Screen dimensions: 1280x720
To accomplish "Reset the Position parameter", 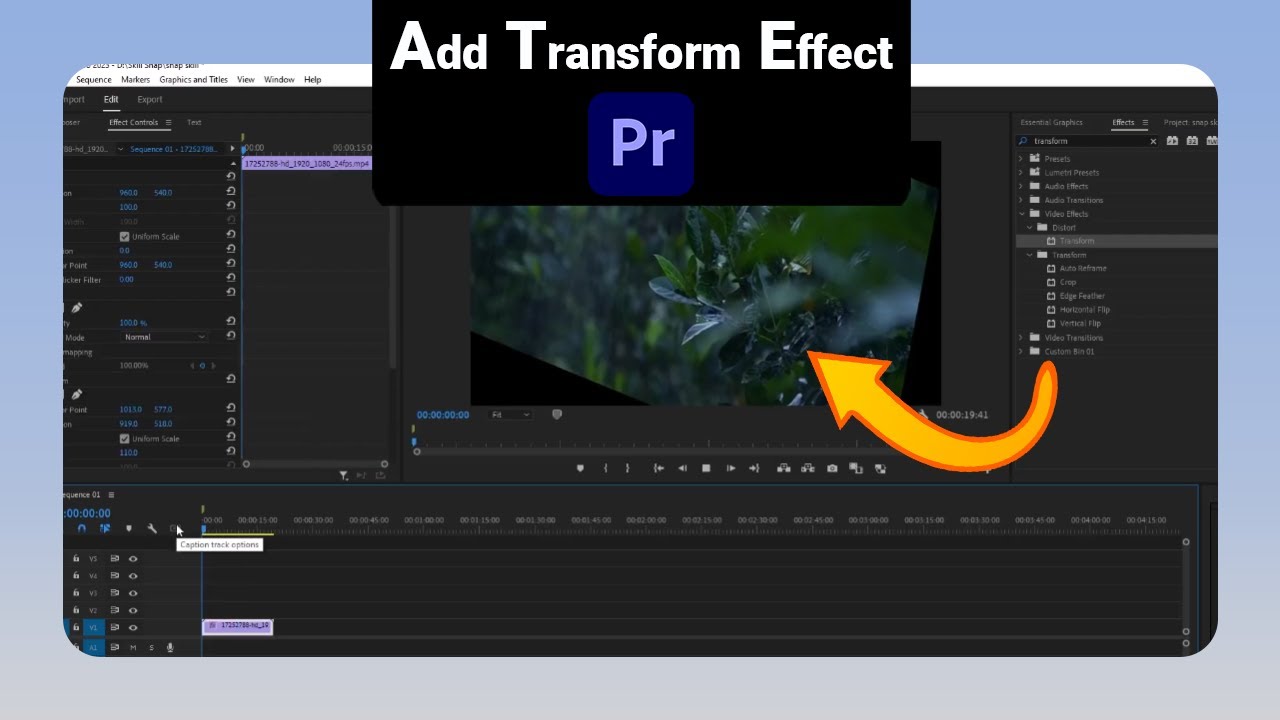I will [231, 192].
